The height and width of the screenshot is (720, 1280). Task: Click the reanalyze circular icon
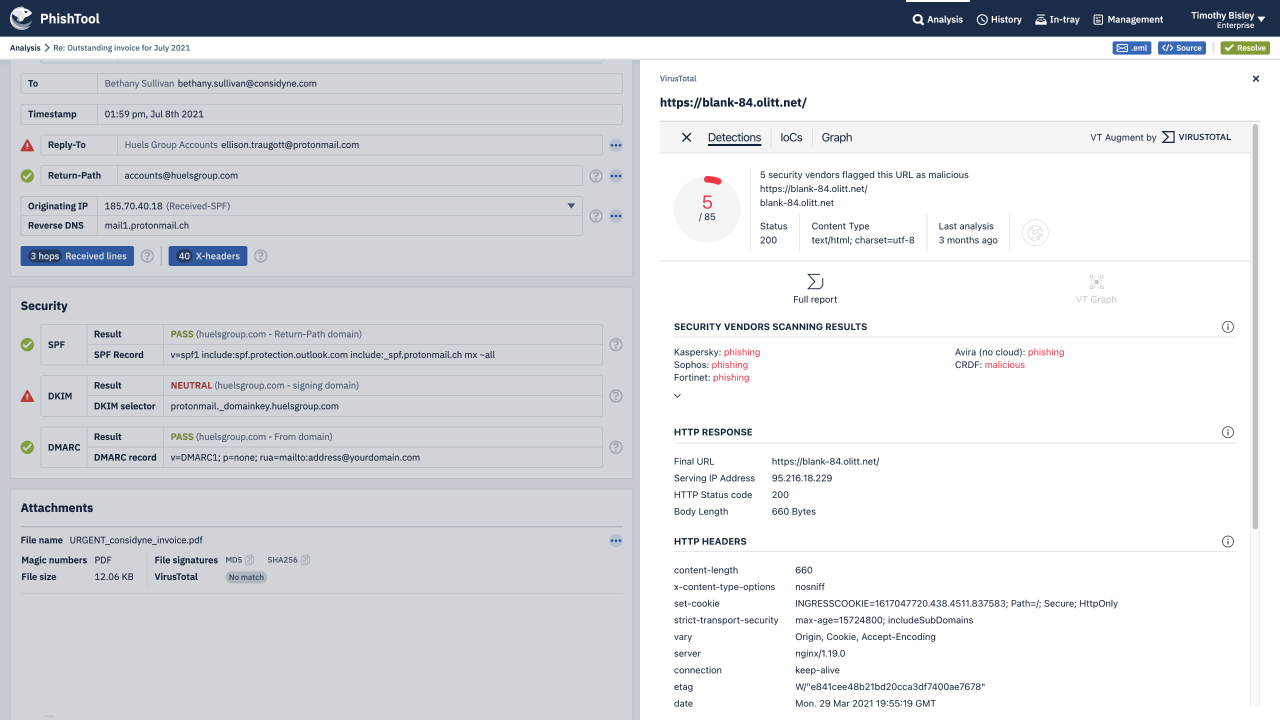[x=1035, y=233]
